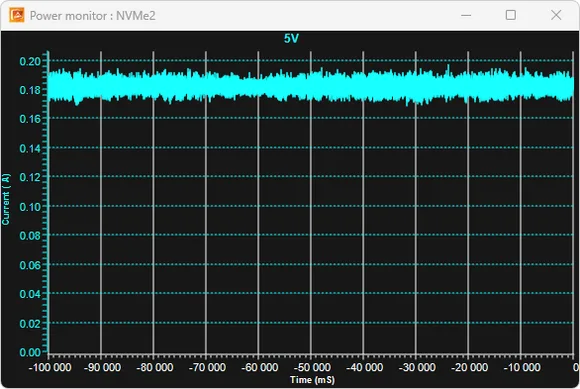The image size is (580, 389).
Task: Click the -40 000 time axis label
Action: click(365, 367)
